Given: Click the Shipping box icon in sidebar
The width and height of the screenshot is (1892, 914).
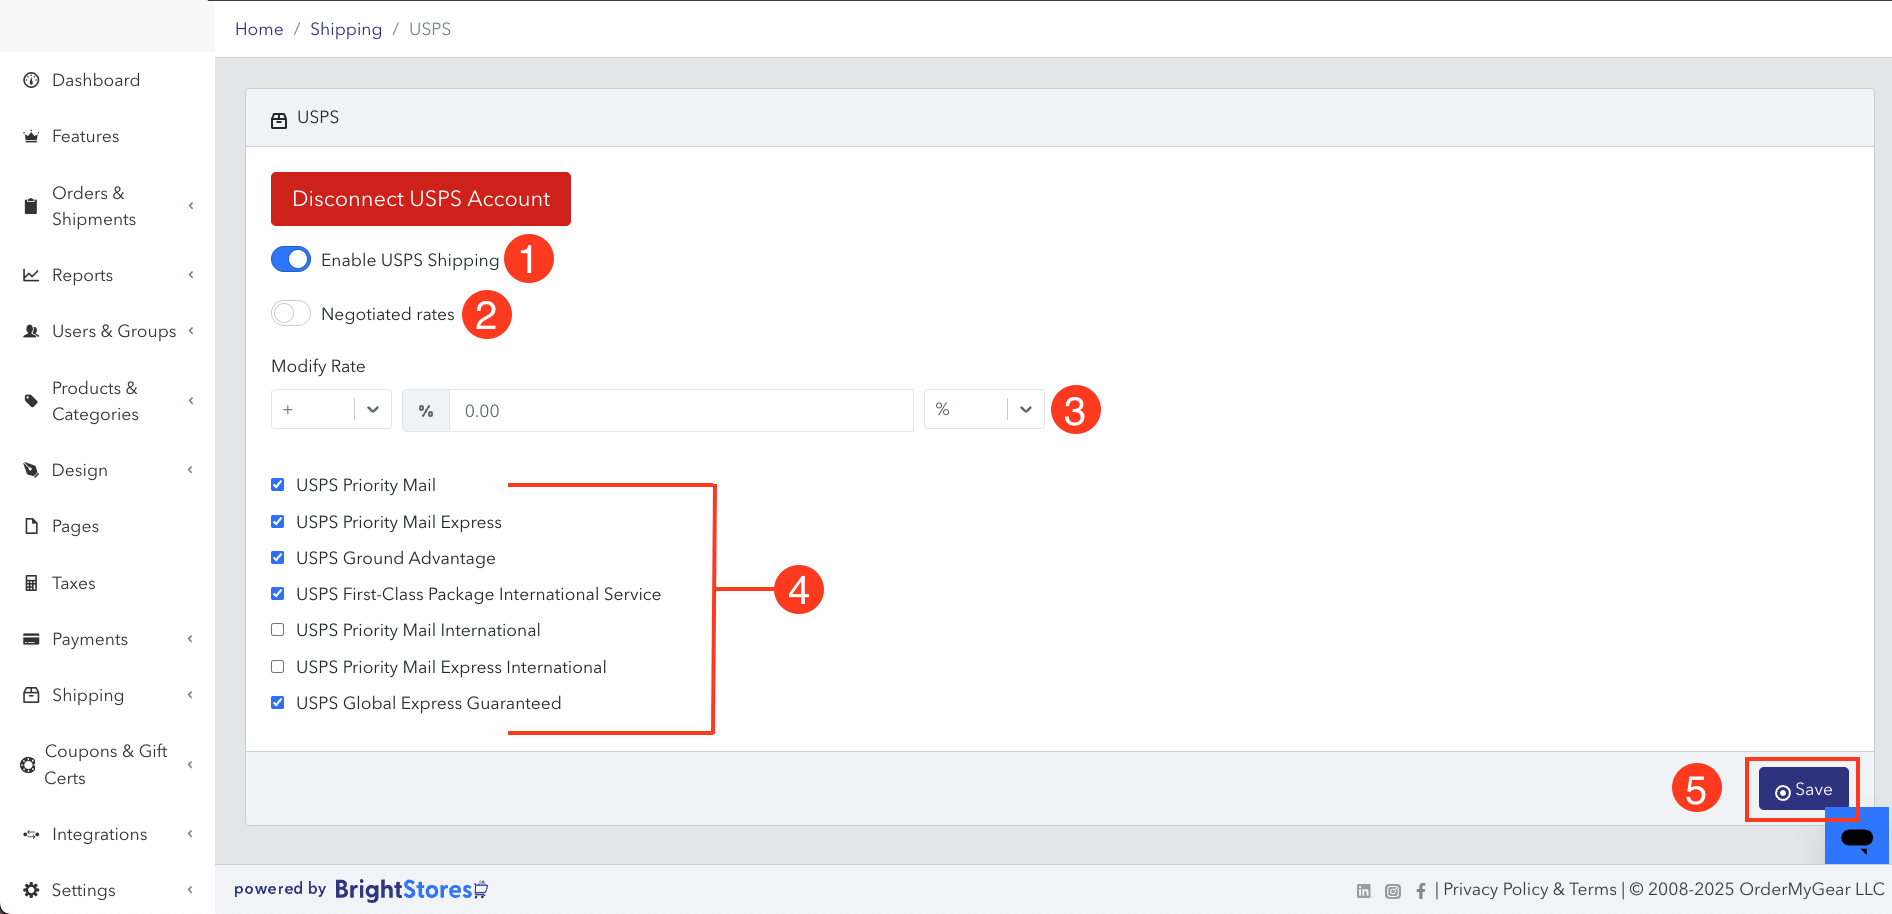Looking at the screenshot, I should (x=31, y=695).
